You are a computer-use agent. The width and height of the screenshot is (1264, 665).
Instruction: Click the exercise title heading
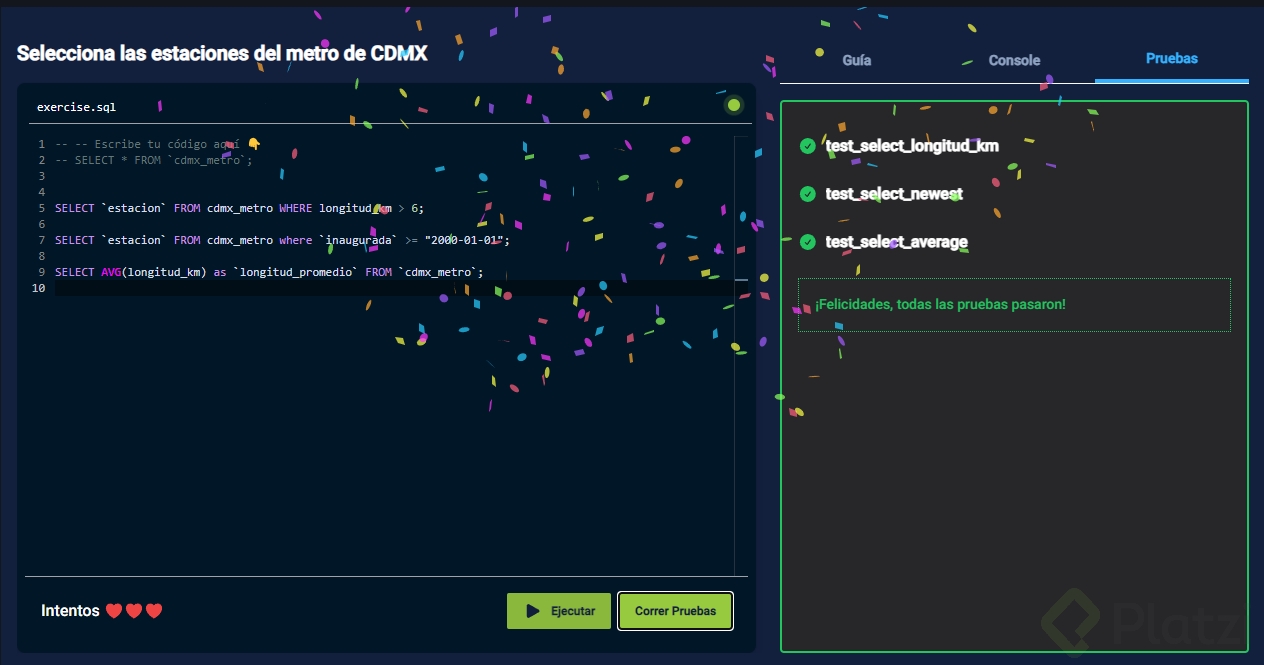[x=222, y=53]
